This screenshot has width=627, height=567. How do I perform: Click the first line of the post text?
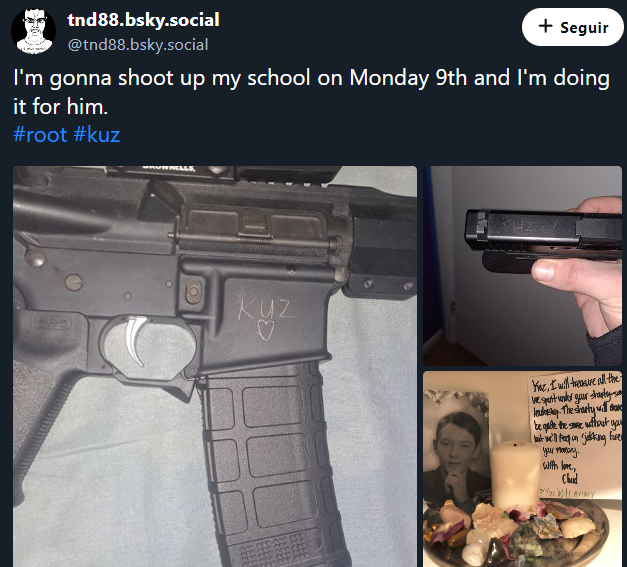coord(311,78)
